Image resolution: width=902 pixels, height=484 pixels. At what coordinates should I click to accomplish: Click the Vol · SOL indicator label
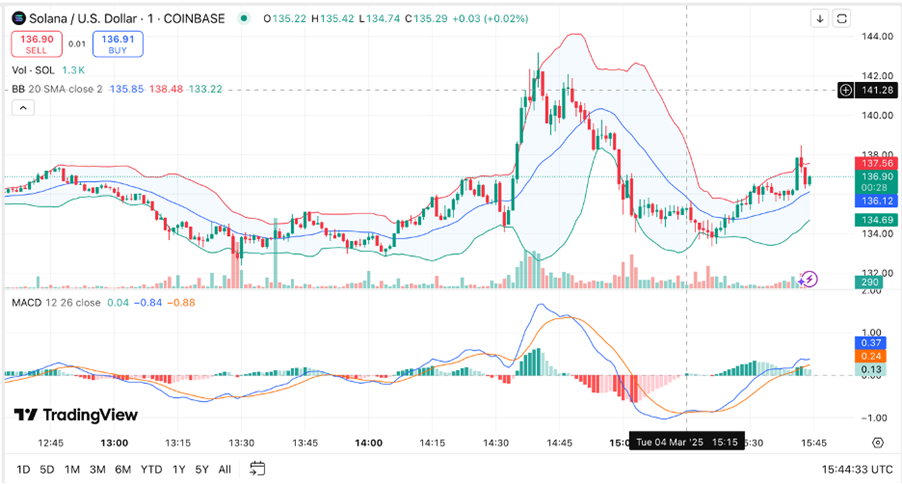click(35, 70)
